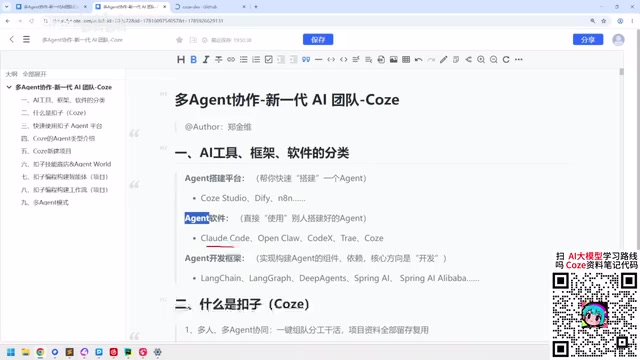This screenshot has width=640, height=360.
Task: Click the @Author: 郑金维 line
Action: (218, 127)
